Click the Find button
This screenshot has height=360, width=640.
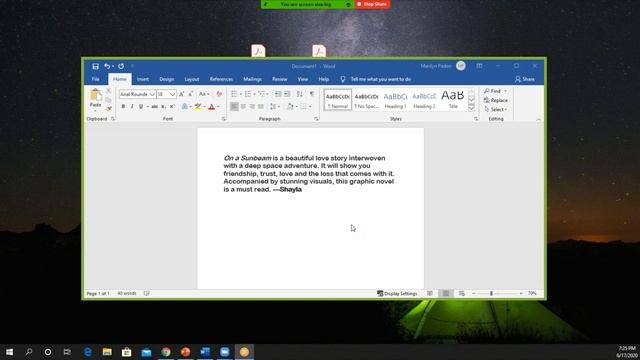click(x=495, y=91)
